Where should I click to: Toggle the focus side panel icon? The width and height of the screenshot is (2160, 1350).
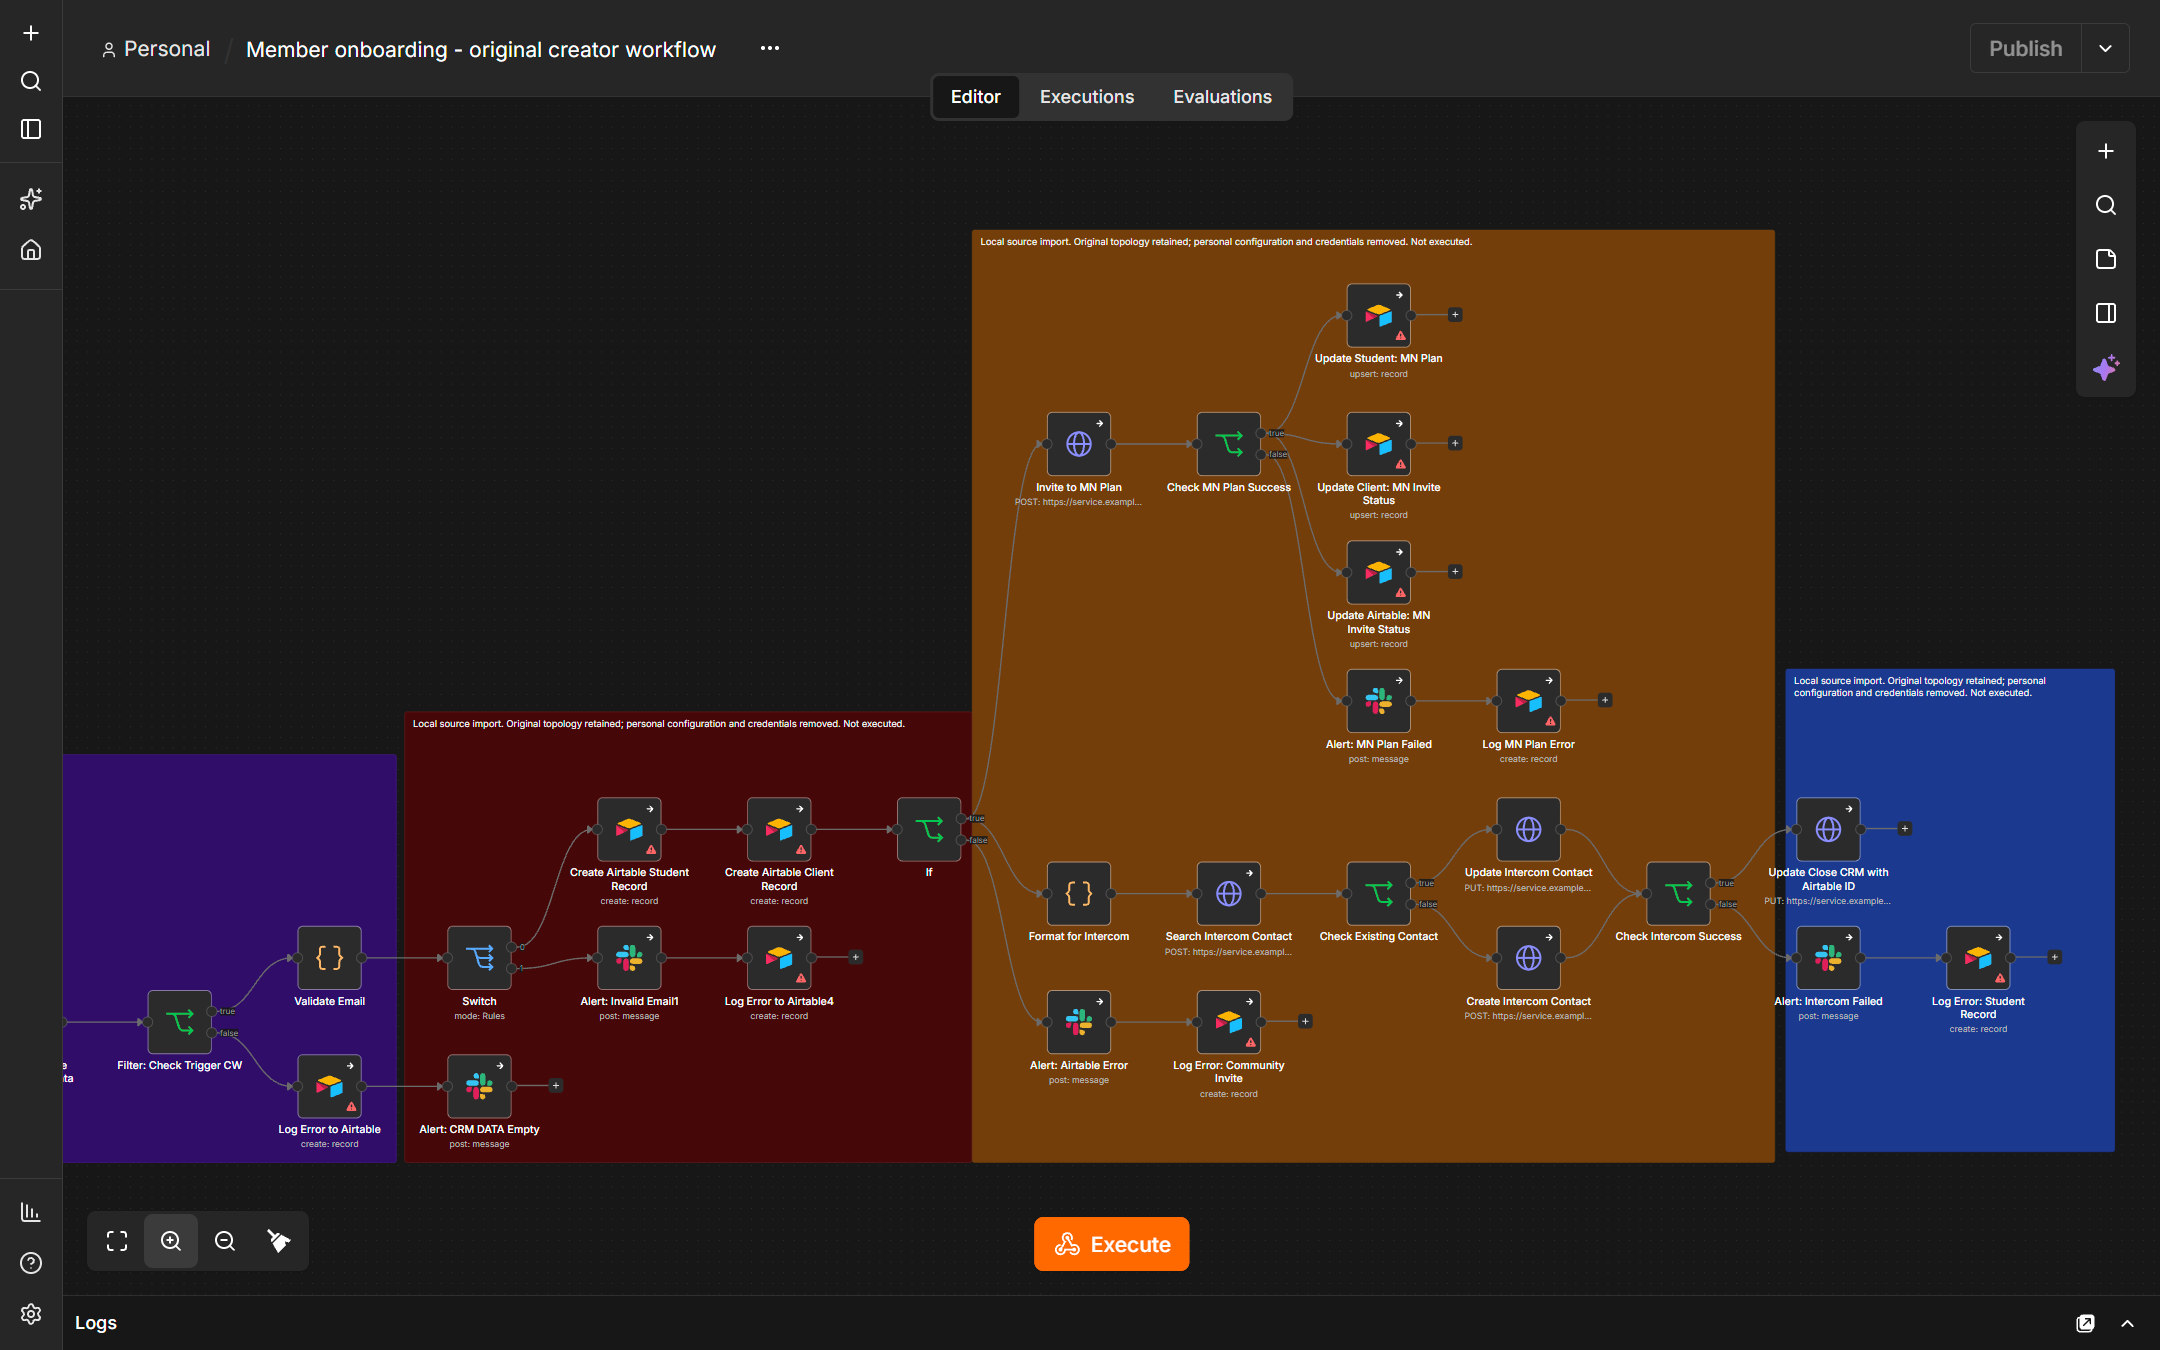click(x=2106, y=313)
